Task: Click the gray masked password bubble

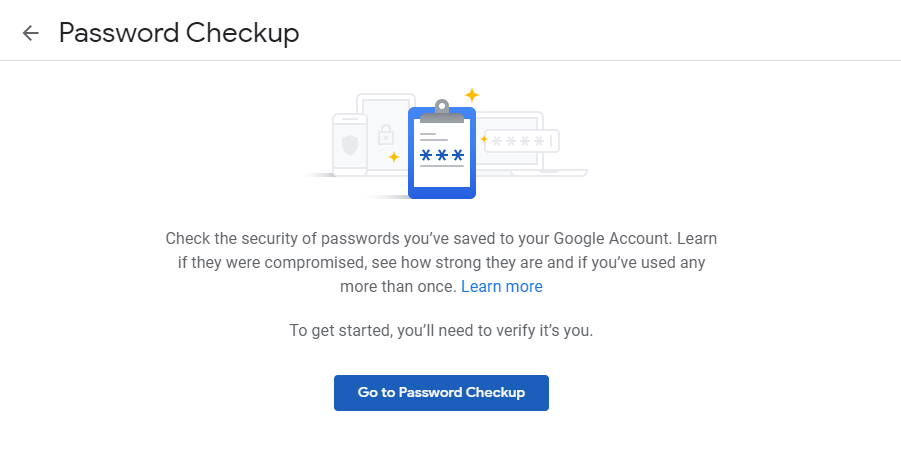Action: [521, 141]
